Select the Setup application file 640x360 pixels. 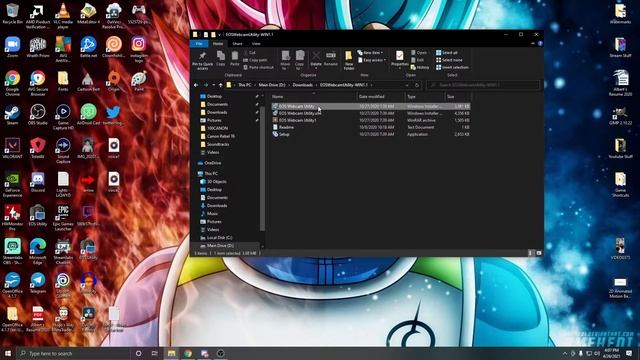pos(371,134)
